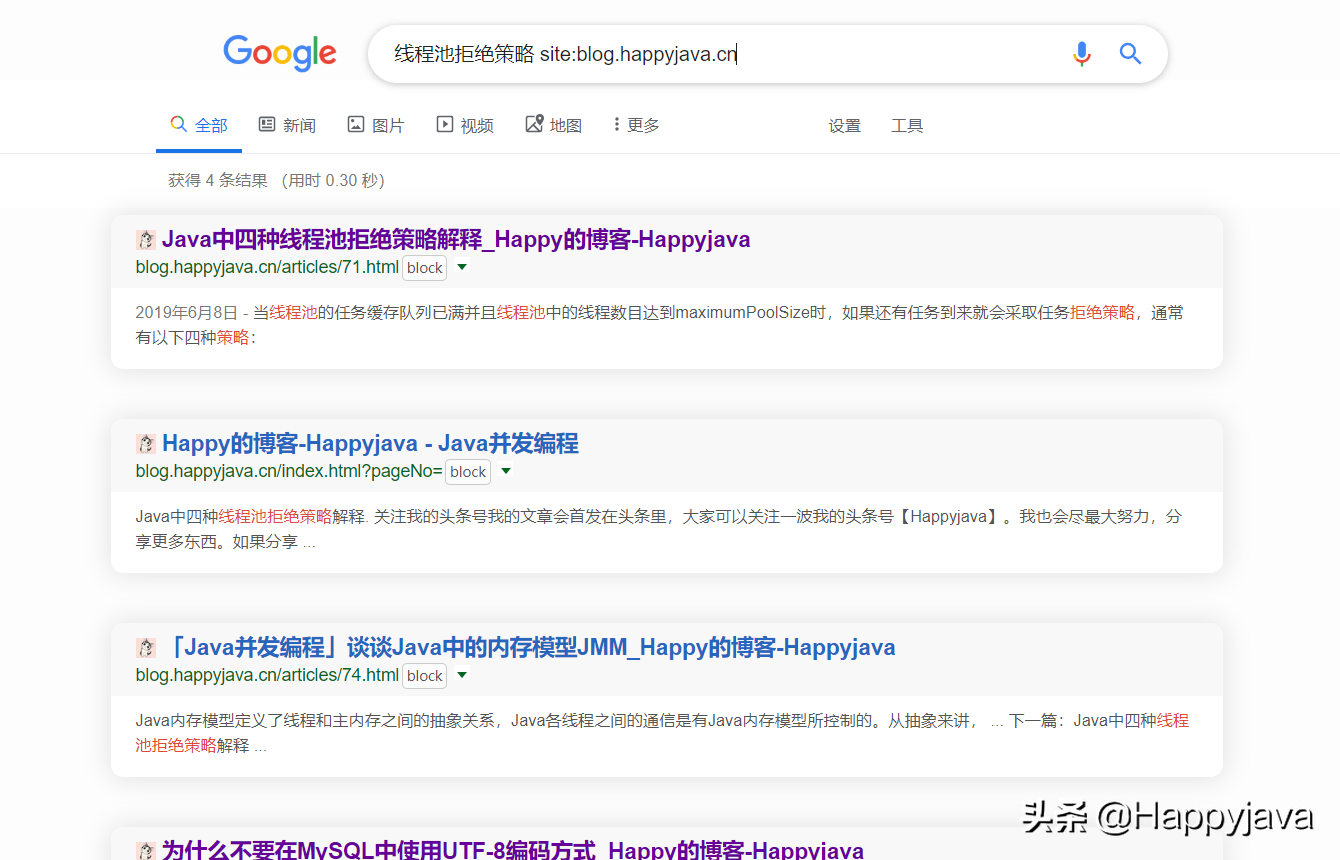Screen dimensions: 1340x860
Task: Switch to the 新闻 (News) tab
Action: [x=287, y=125]
